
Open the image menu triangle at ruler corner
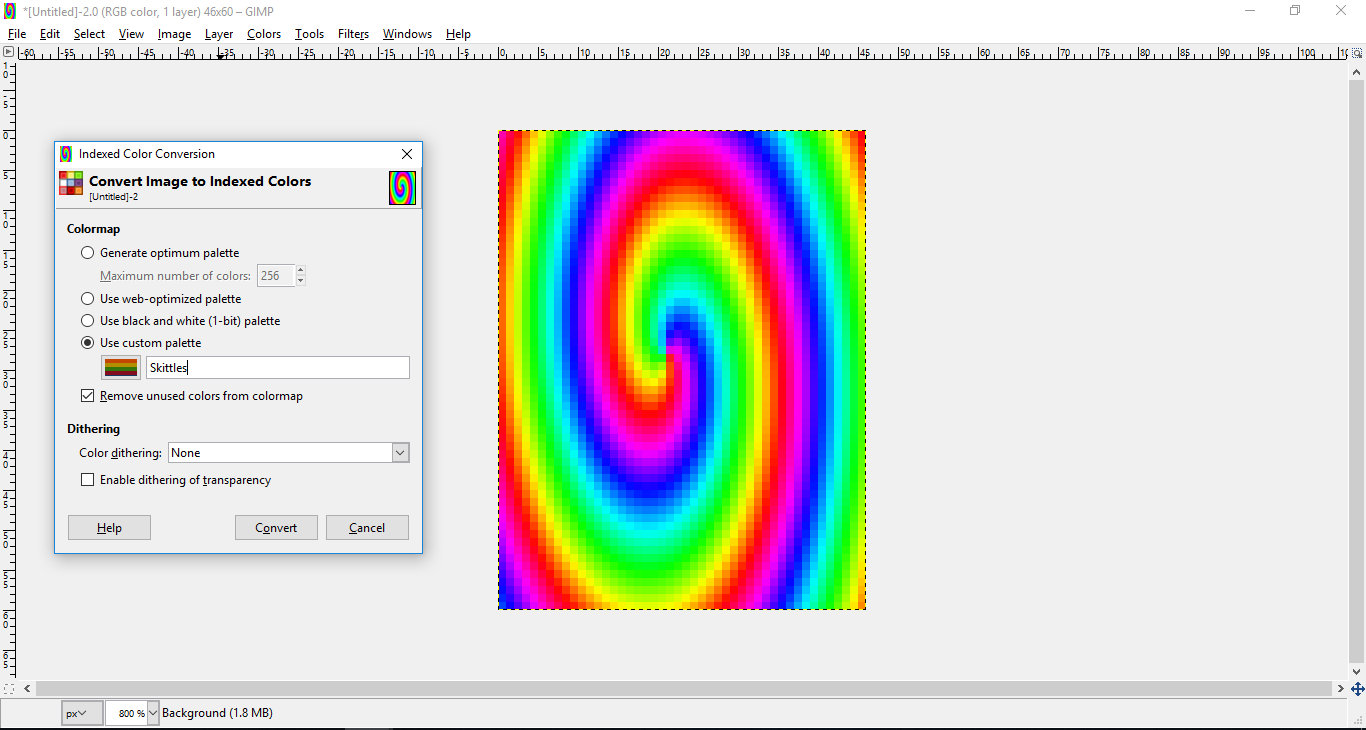point(8,53)
